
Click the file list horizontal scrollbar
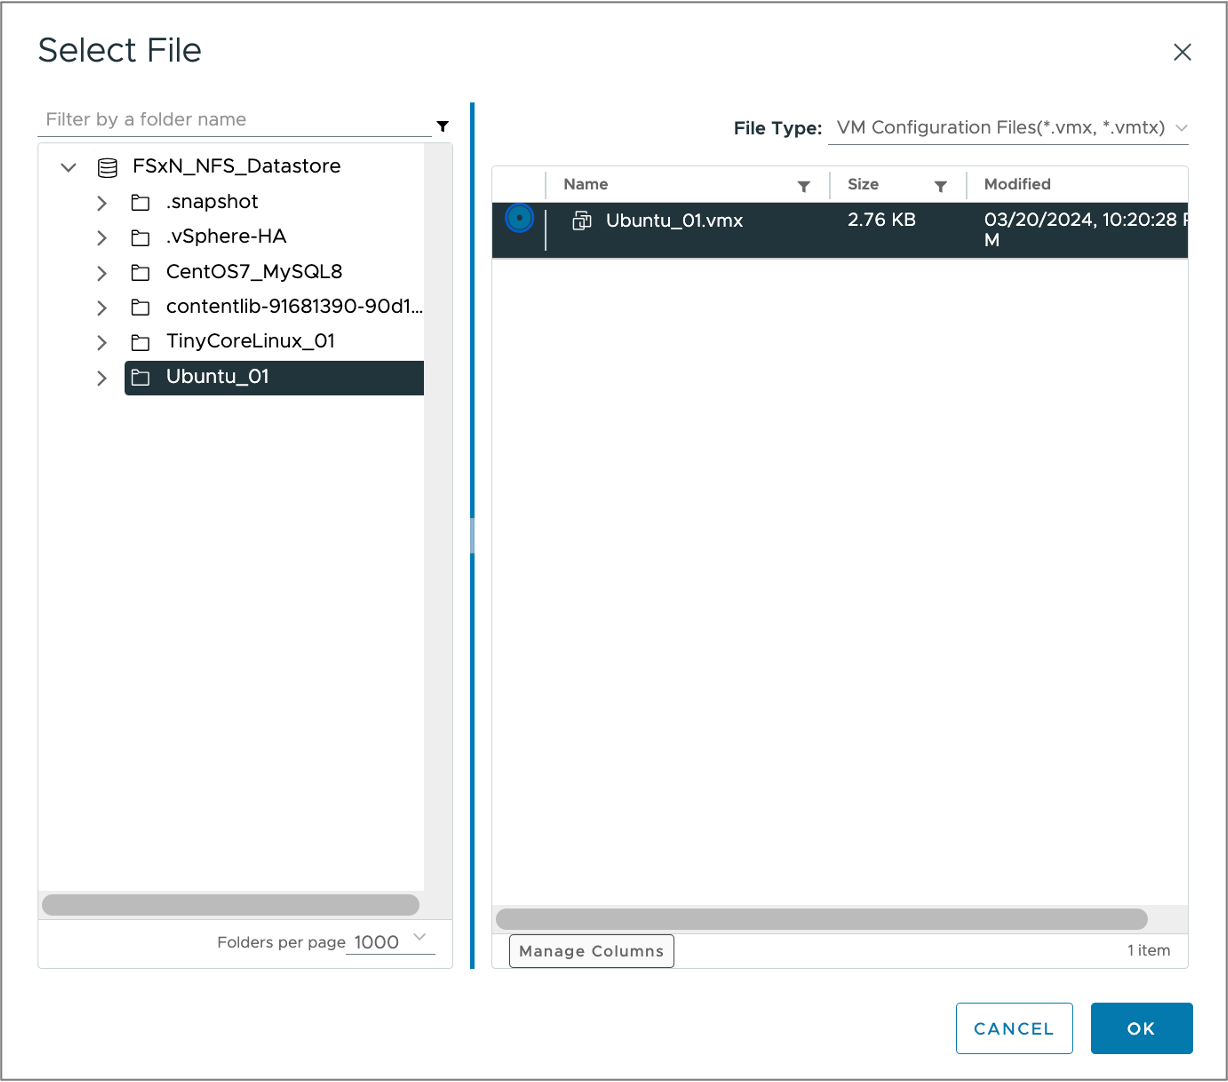[822, 919]
